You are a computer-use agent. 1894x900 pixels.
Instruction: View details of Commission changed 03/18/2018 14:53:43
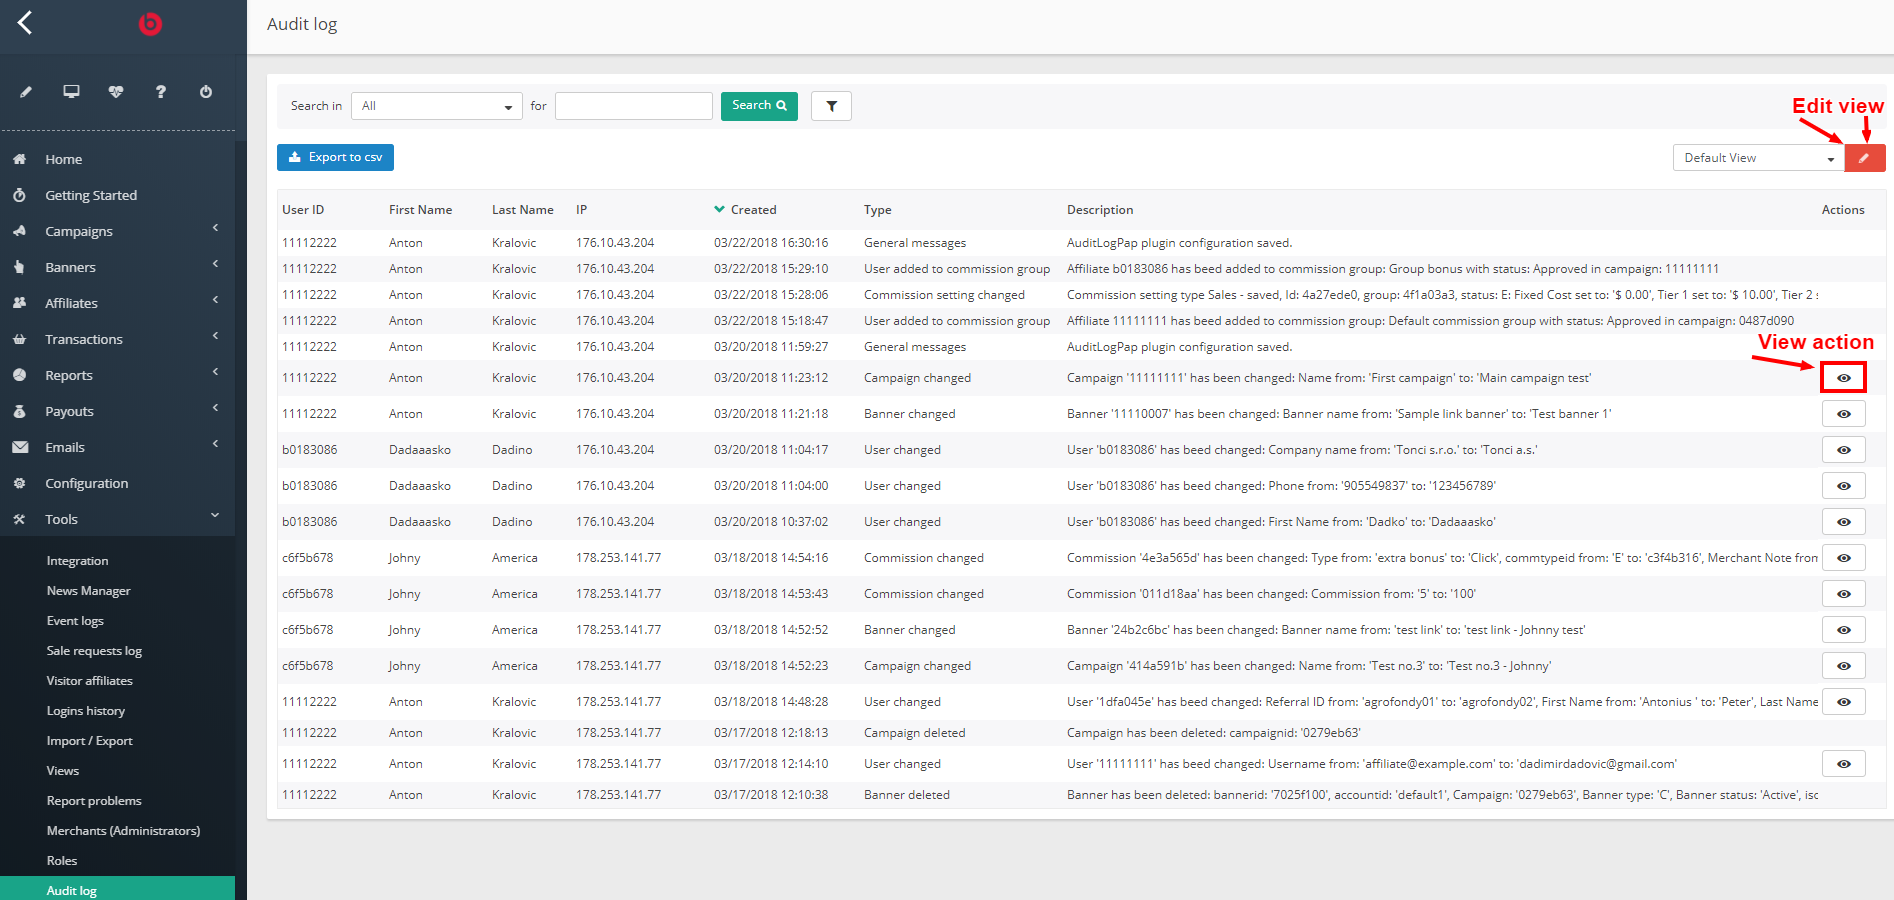tap(1843, 594)
